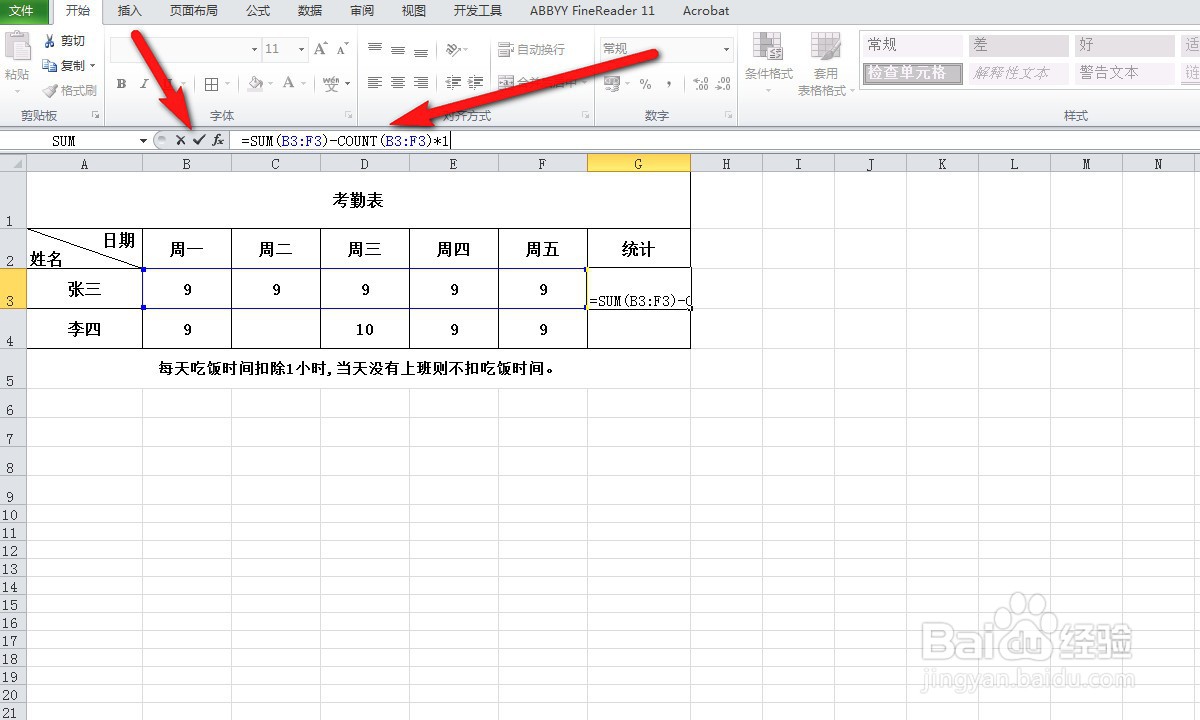The image size is (1200, 720).
Task: Open the Name Box dropdown showing SUM
Action: click(x=143, y=141)
